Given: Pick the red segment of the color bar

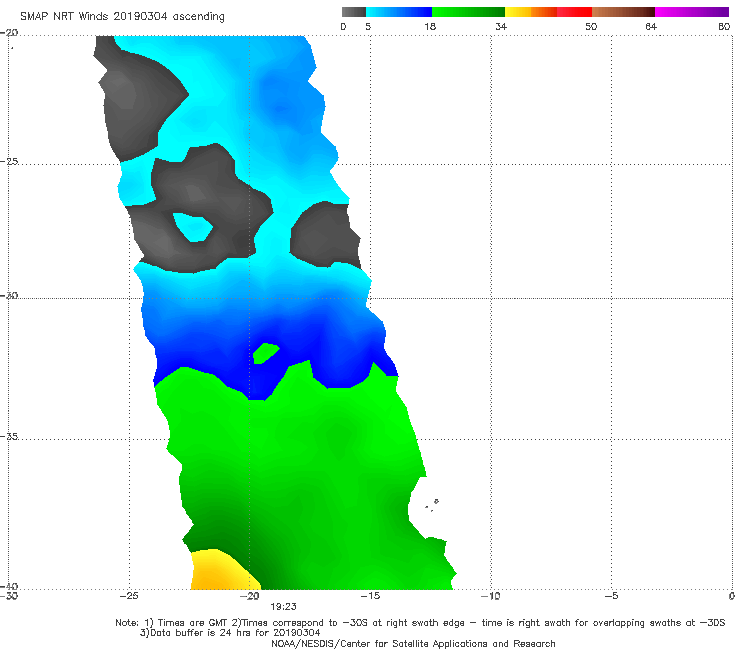Looking at the screenshot, I should pyautogui.click(x=574, y=12).
